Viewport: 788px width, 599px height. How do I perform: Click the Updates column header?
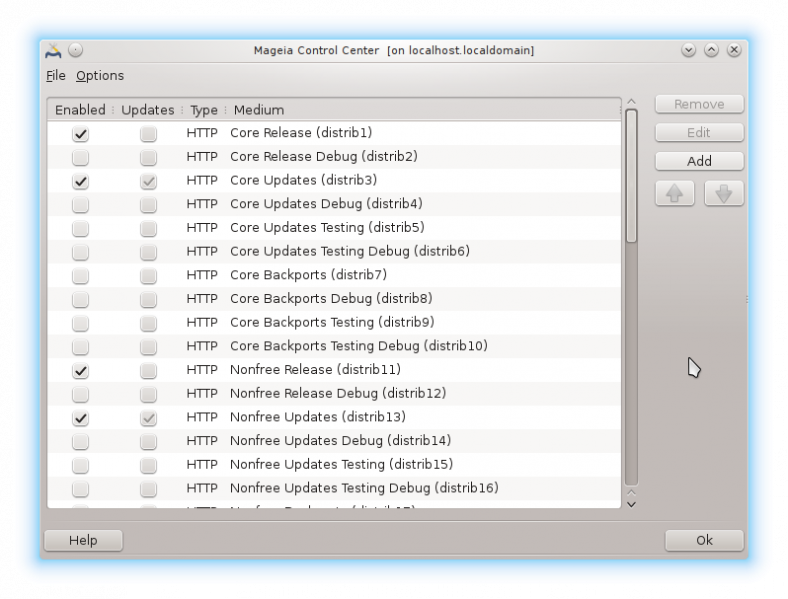pos(148,110)
